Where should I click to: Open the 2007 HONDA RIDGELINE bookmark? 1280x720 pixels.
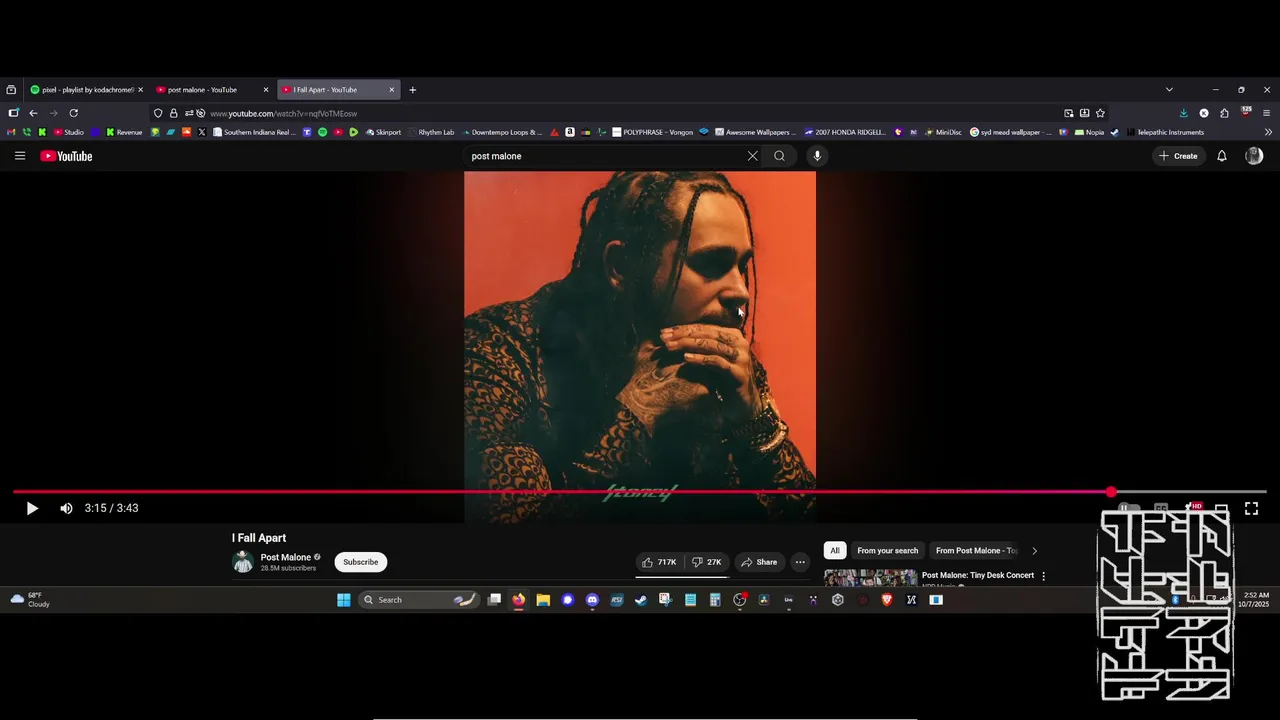click(845, 132)
